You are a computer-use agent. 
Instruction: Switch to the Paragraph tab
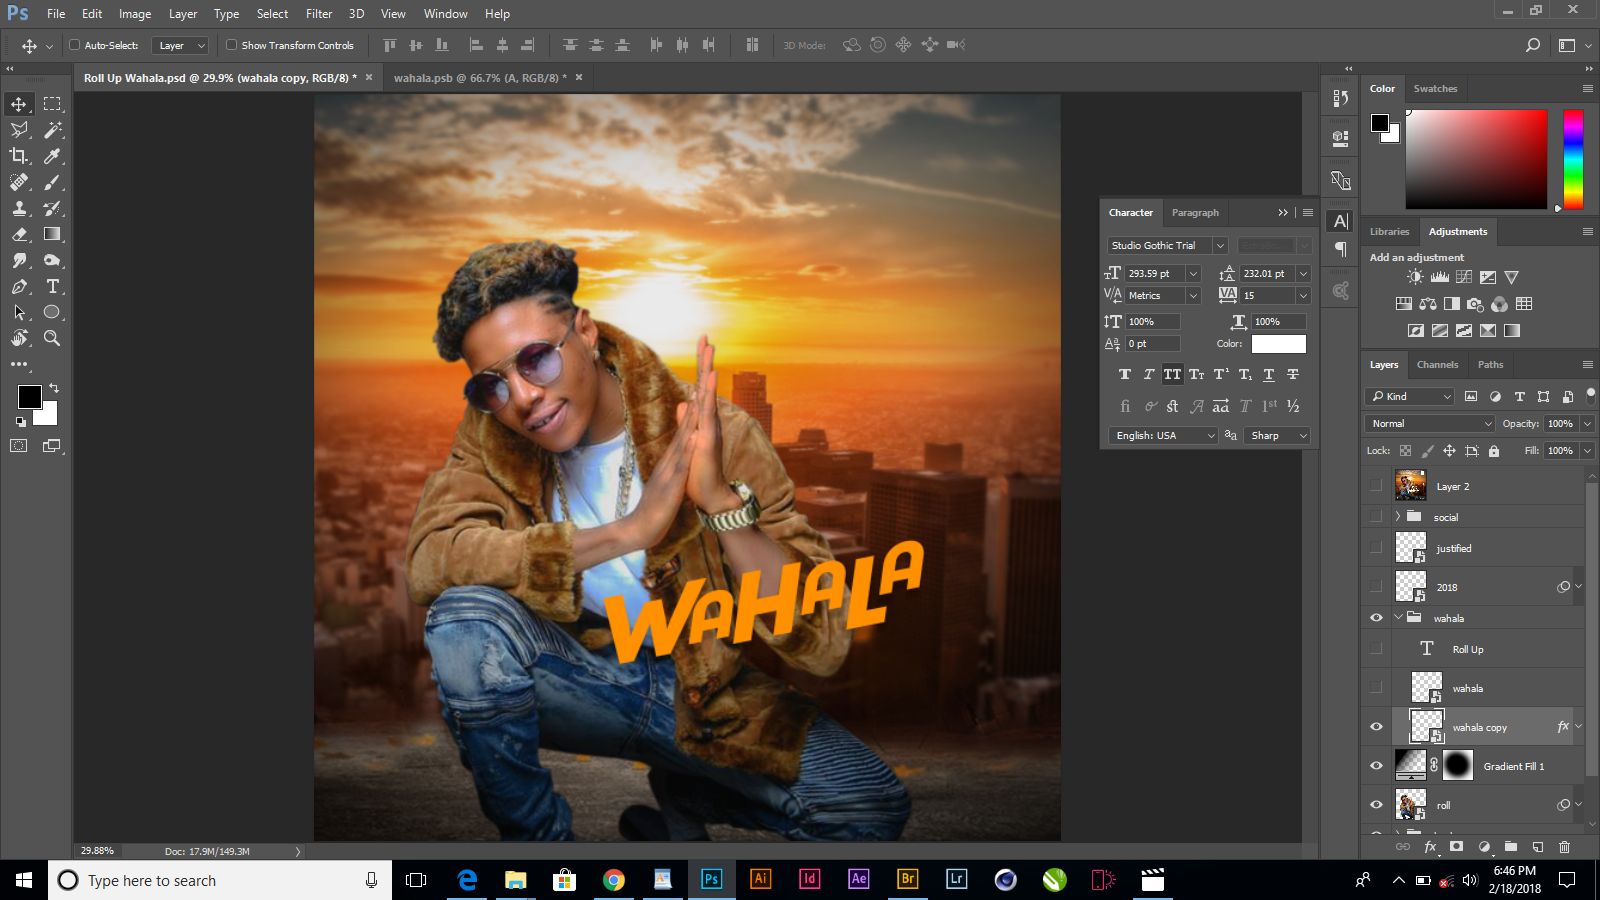tap(1195, 213)
